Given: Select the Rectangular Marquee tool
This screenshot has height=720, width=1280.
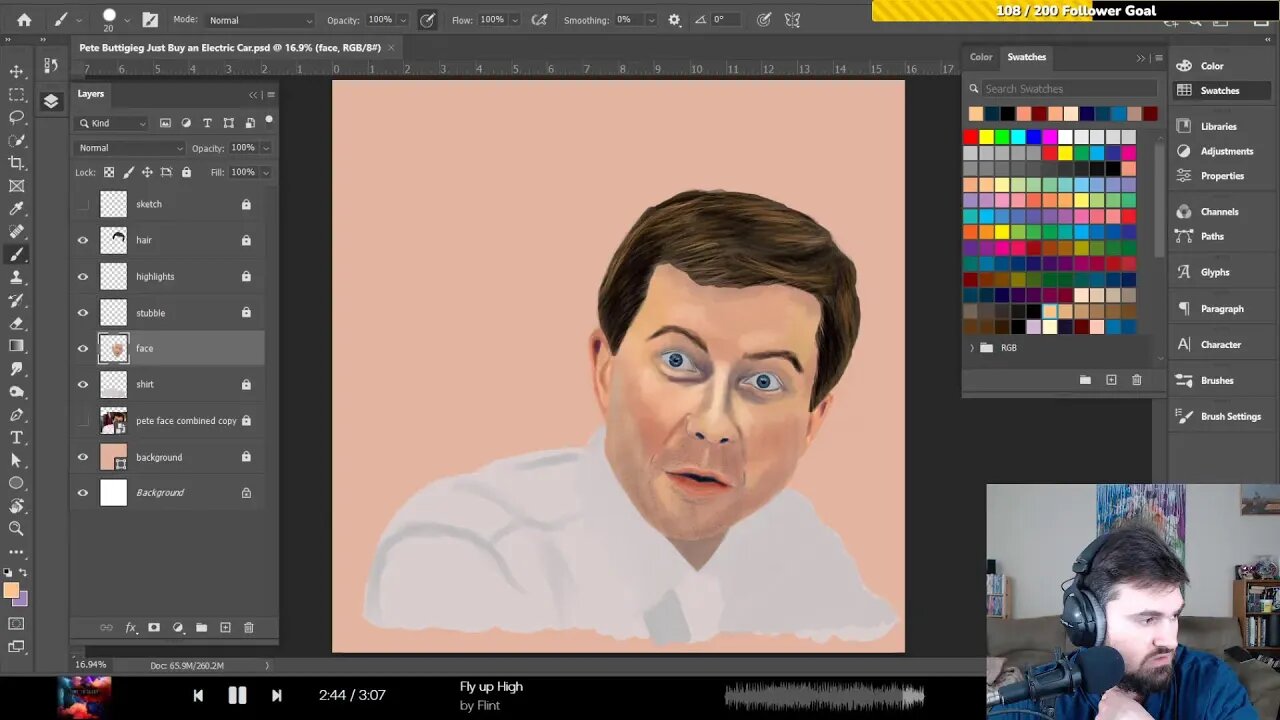Looking at the screenshot, I should tap(17, 94).
